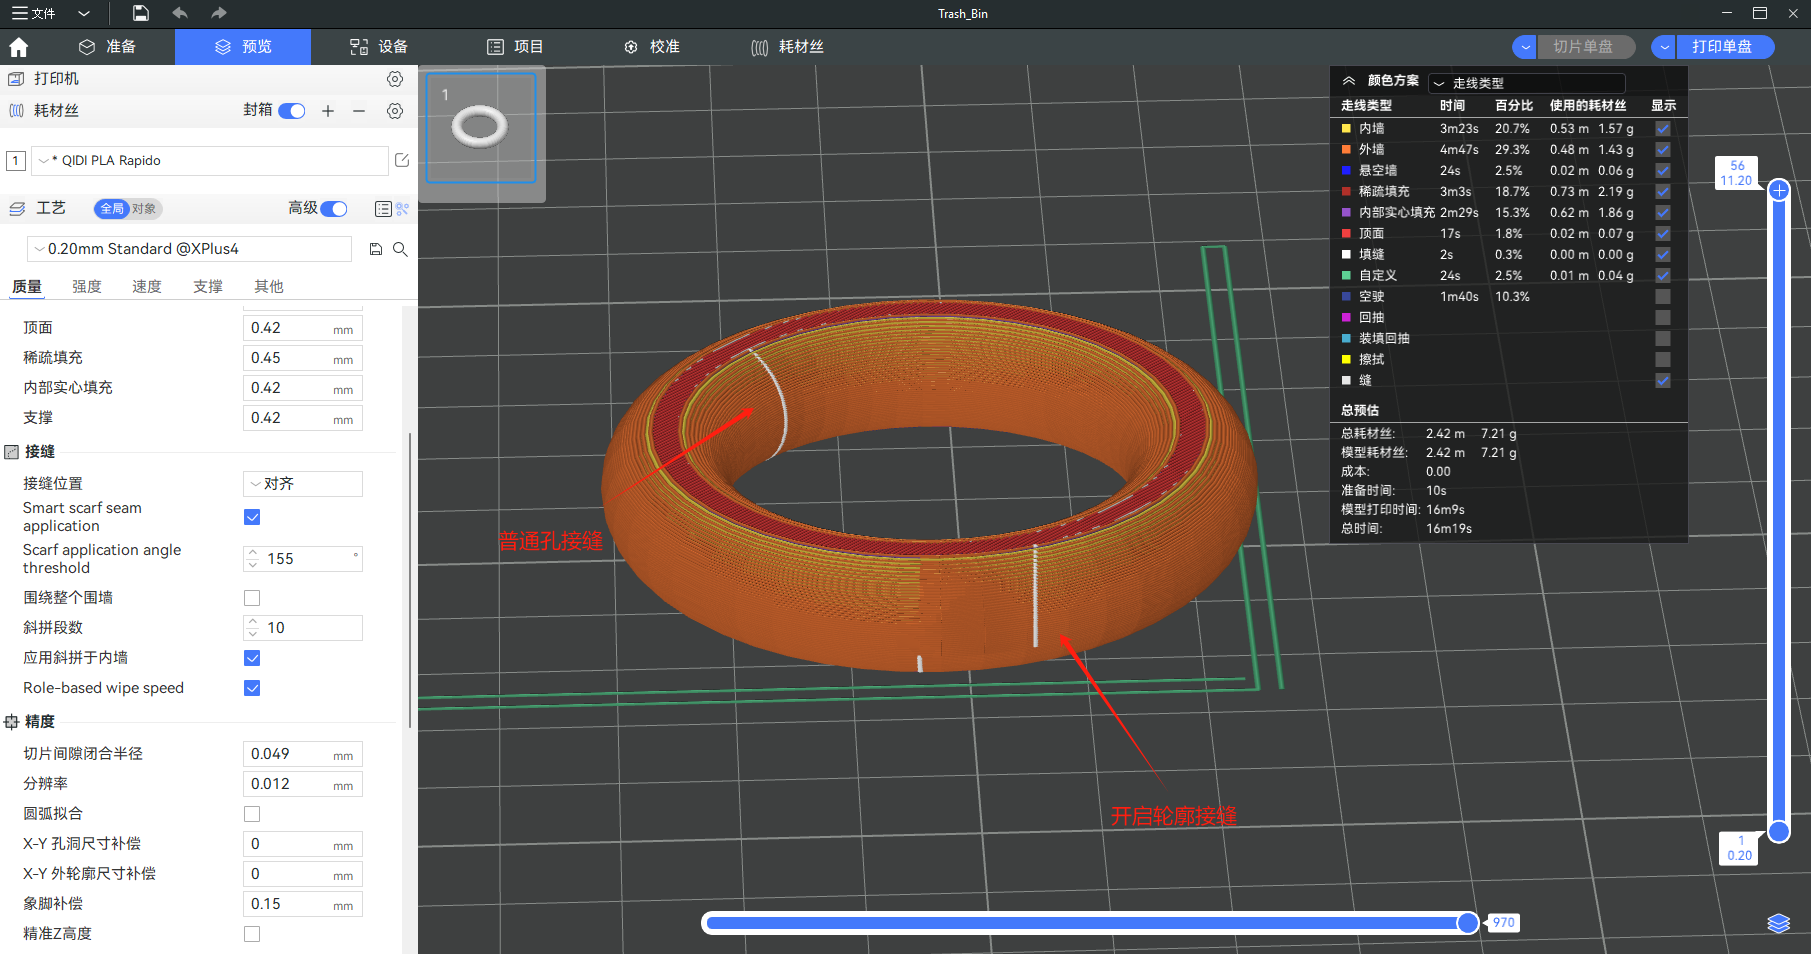Expand the 0.20mm Standard @XPlus4 preset list
The image size is (1811, 954).
click(190, 249)
